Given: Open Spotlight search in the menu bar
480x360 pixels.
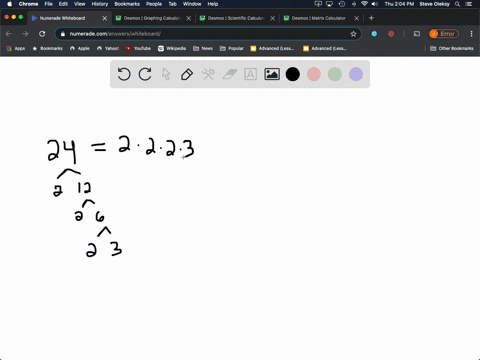Looking at the screenshot, I should click(458, 4).
